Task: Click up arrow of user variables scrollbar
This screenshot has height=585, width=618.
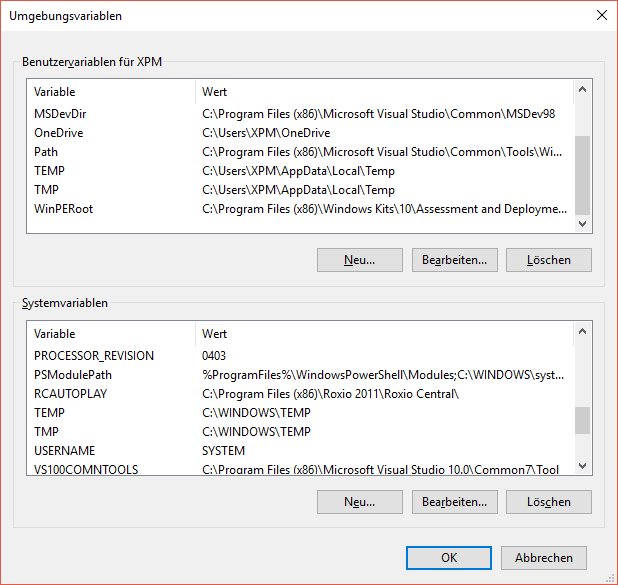Action: click(582, 89)
